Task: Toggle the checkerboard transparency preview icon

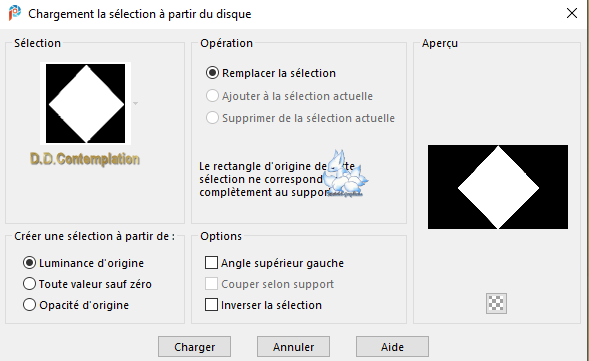Action: [496, 303]
